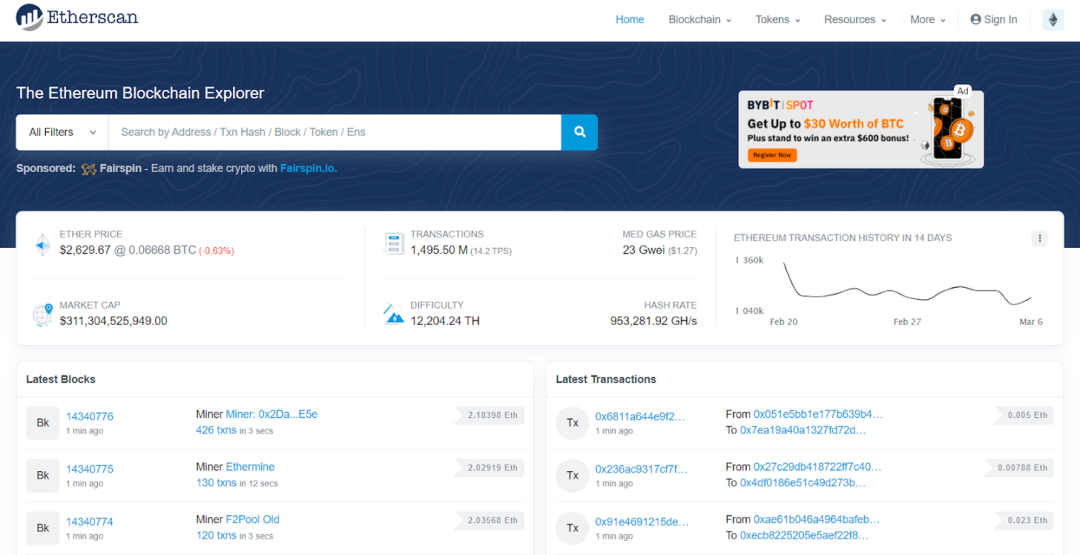Click the 0.005 Eth transaction amount tag
Screen dimensions: 1080x555
(1024, 415)
